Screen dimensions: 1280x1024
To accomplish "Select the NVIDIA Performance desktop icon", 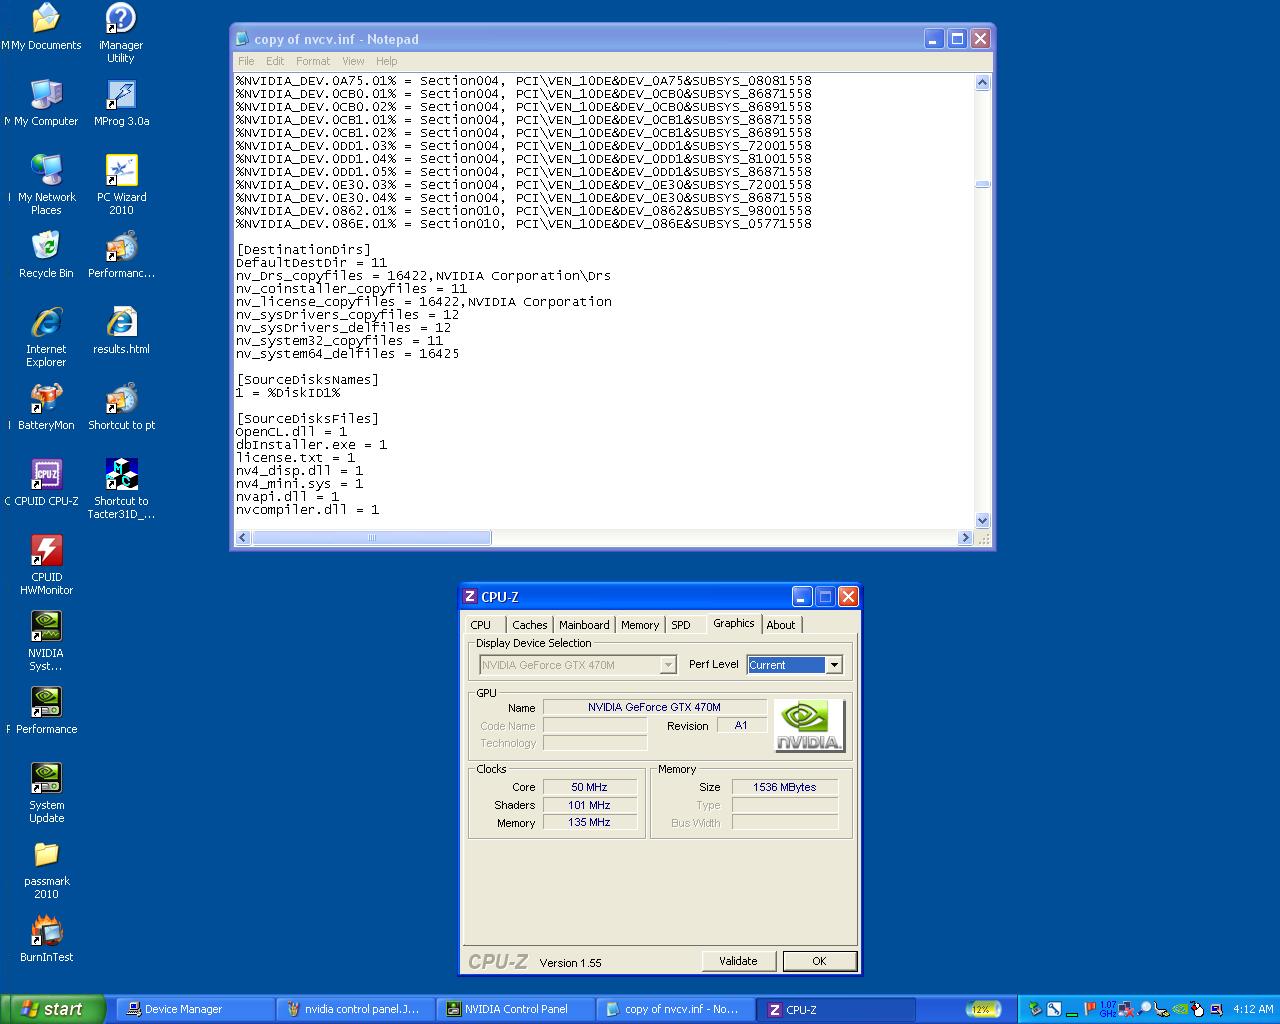I will pos(46,711).
